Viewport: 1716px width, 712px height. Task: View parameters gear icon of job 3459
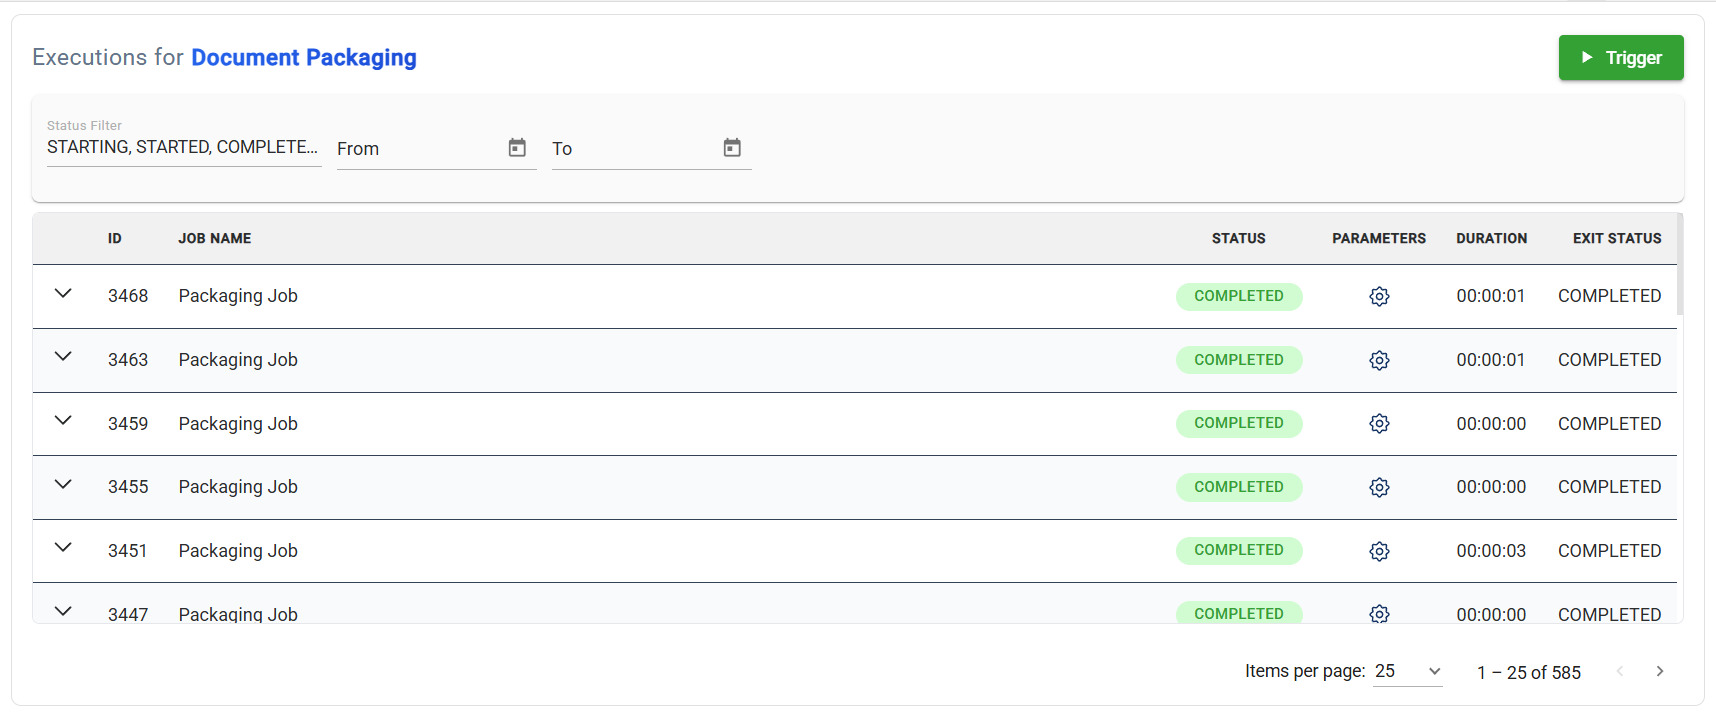pyautogui.click(x=1379, y=424)
